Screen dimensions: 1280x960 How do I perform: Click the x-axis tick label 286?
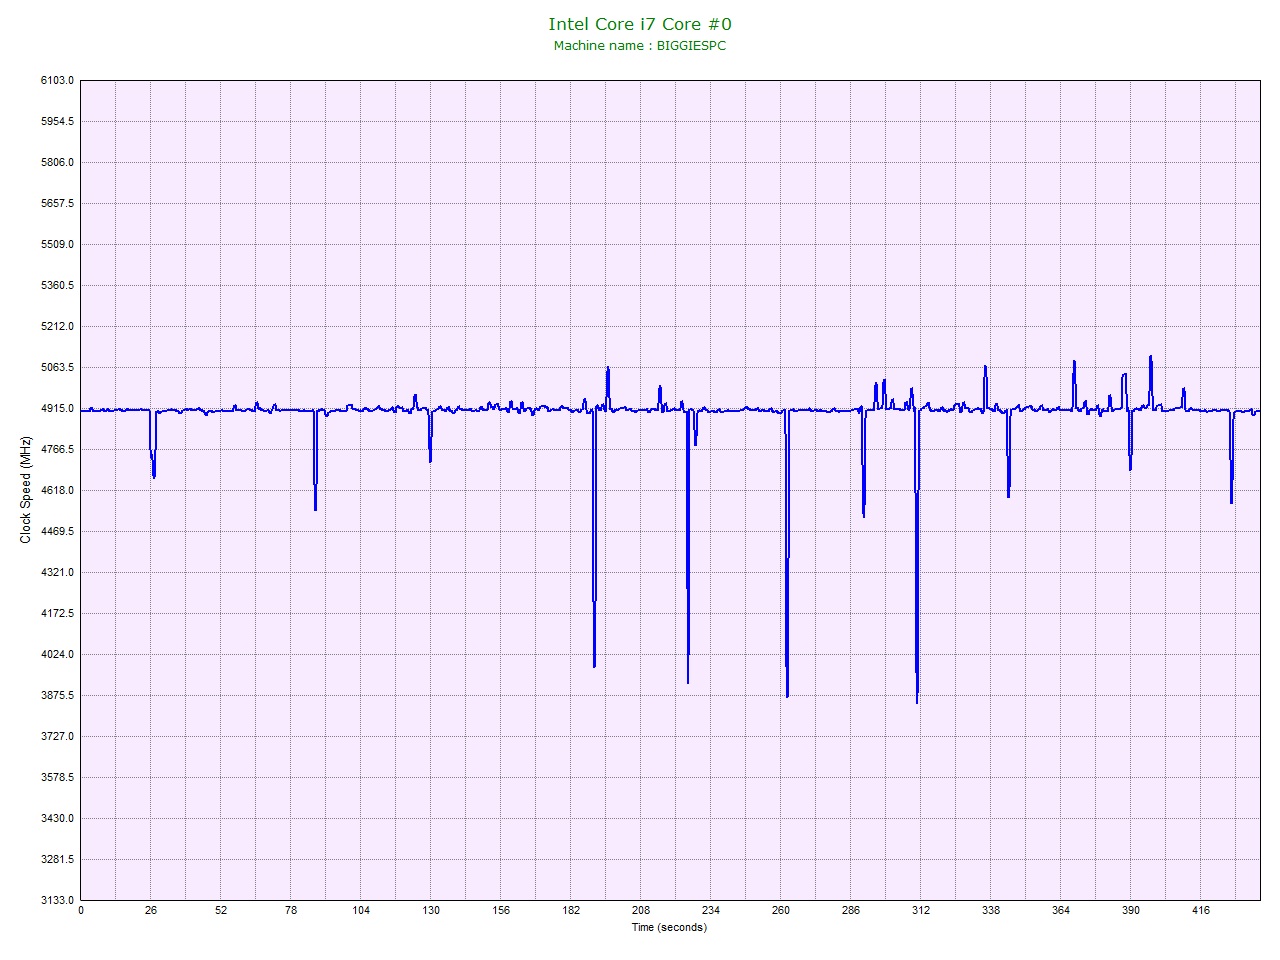coord(851,910)
